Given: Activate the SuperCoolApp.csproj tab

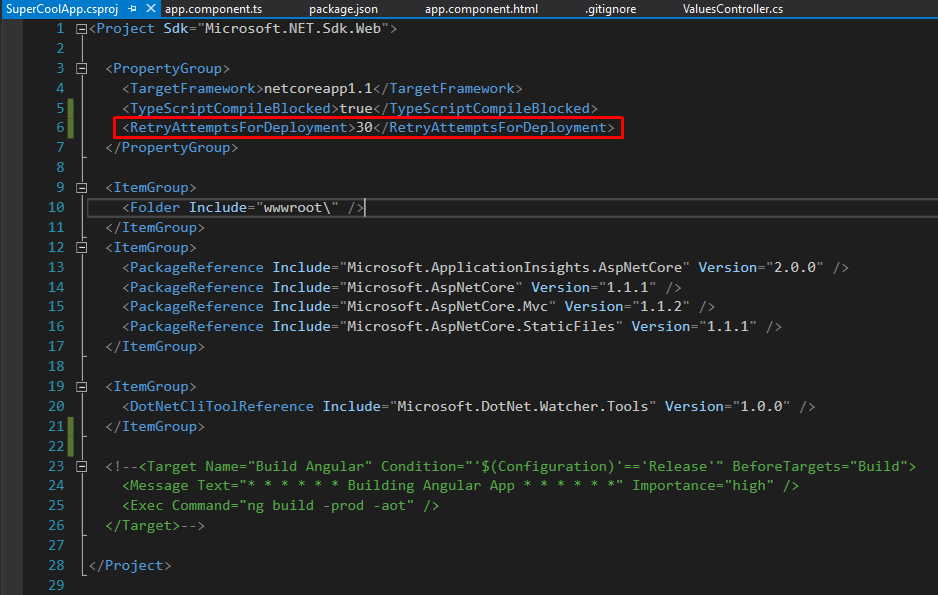Looking at the screenshot, I should pos(62,9).
